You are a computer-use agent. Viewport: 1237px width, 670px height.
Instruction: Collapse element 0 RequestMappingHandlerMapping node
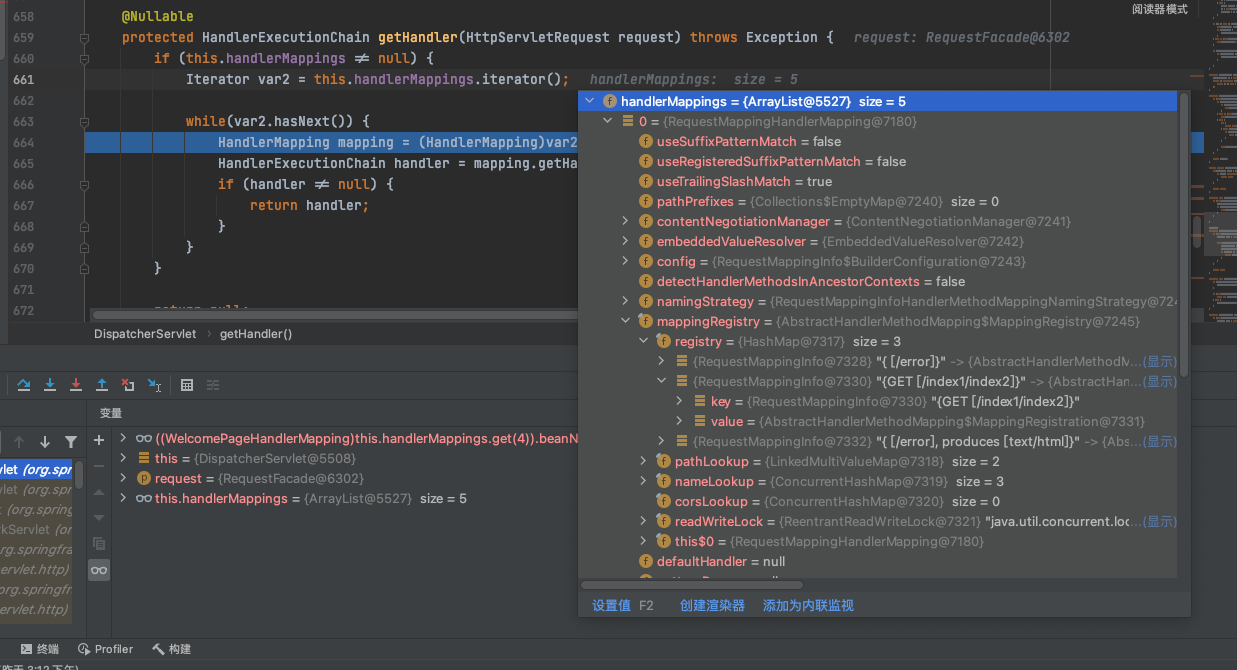(x=607, y=121)
